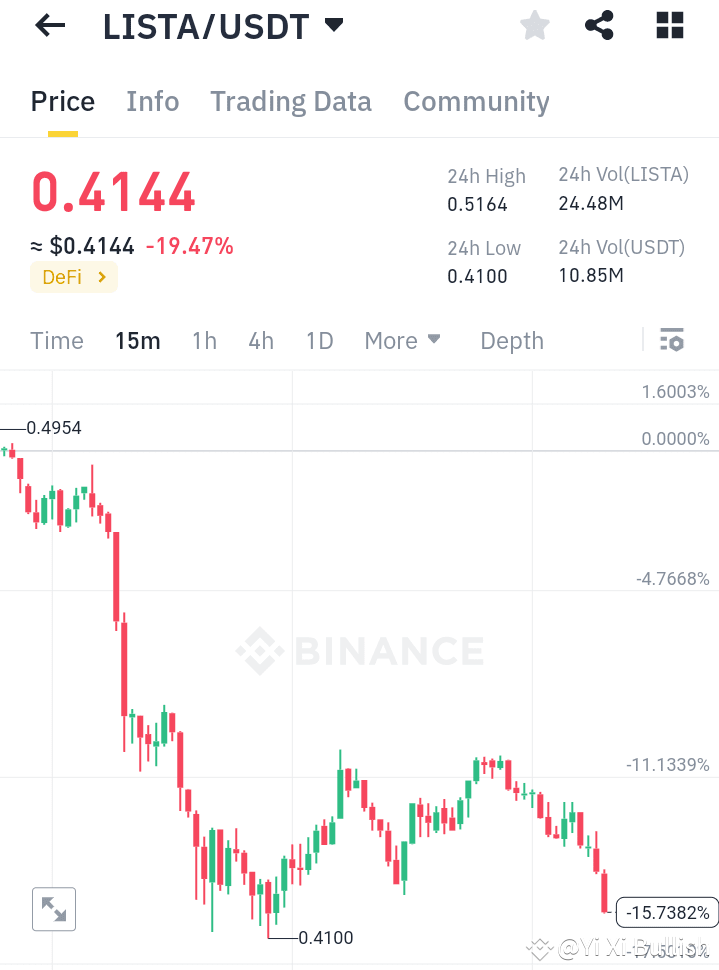Tap the Info section link

(x=152, y=101)
